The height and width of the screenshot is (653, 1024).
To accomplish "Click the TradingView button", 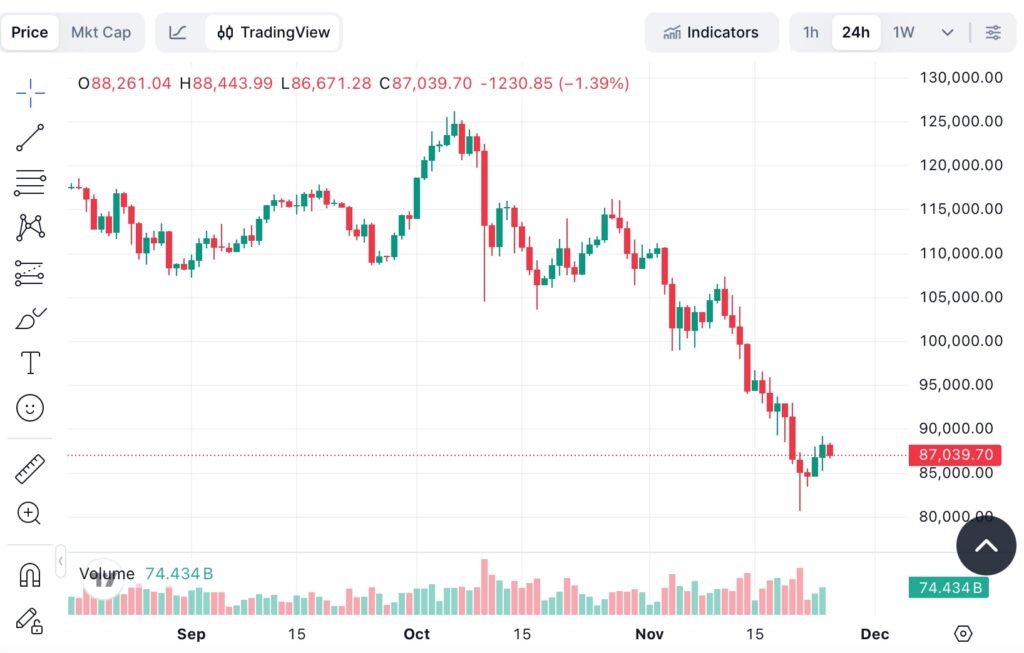I will tap(272, 32).
